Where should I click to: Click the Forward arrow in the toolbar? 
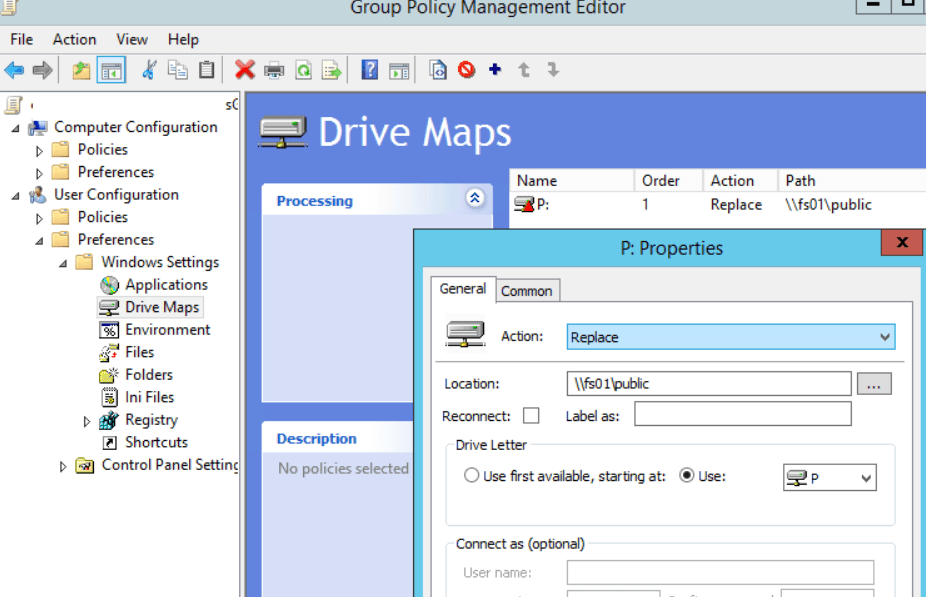[x=43, y=70]
